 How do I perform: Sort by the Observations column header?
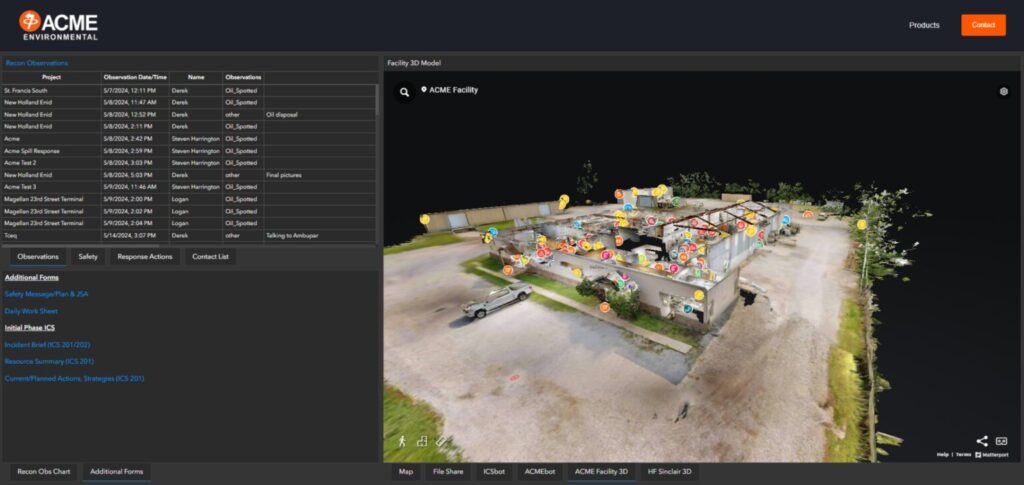pos(243,77)
